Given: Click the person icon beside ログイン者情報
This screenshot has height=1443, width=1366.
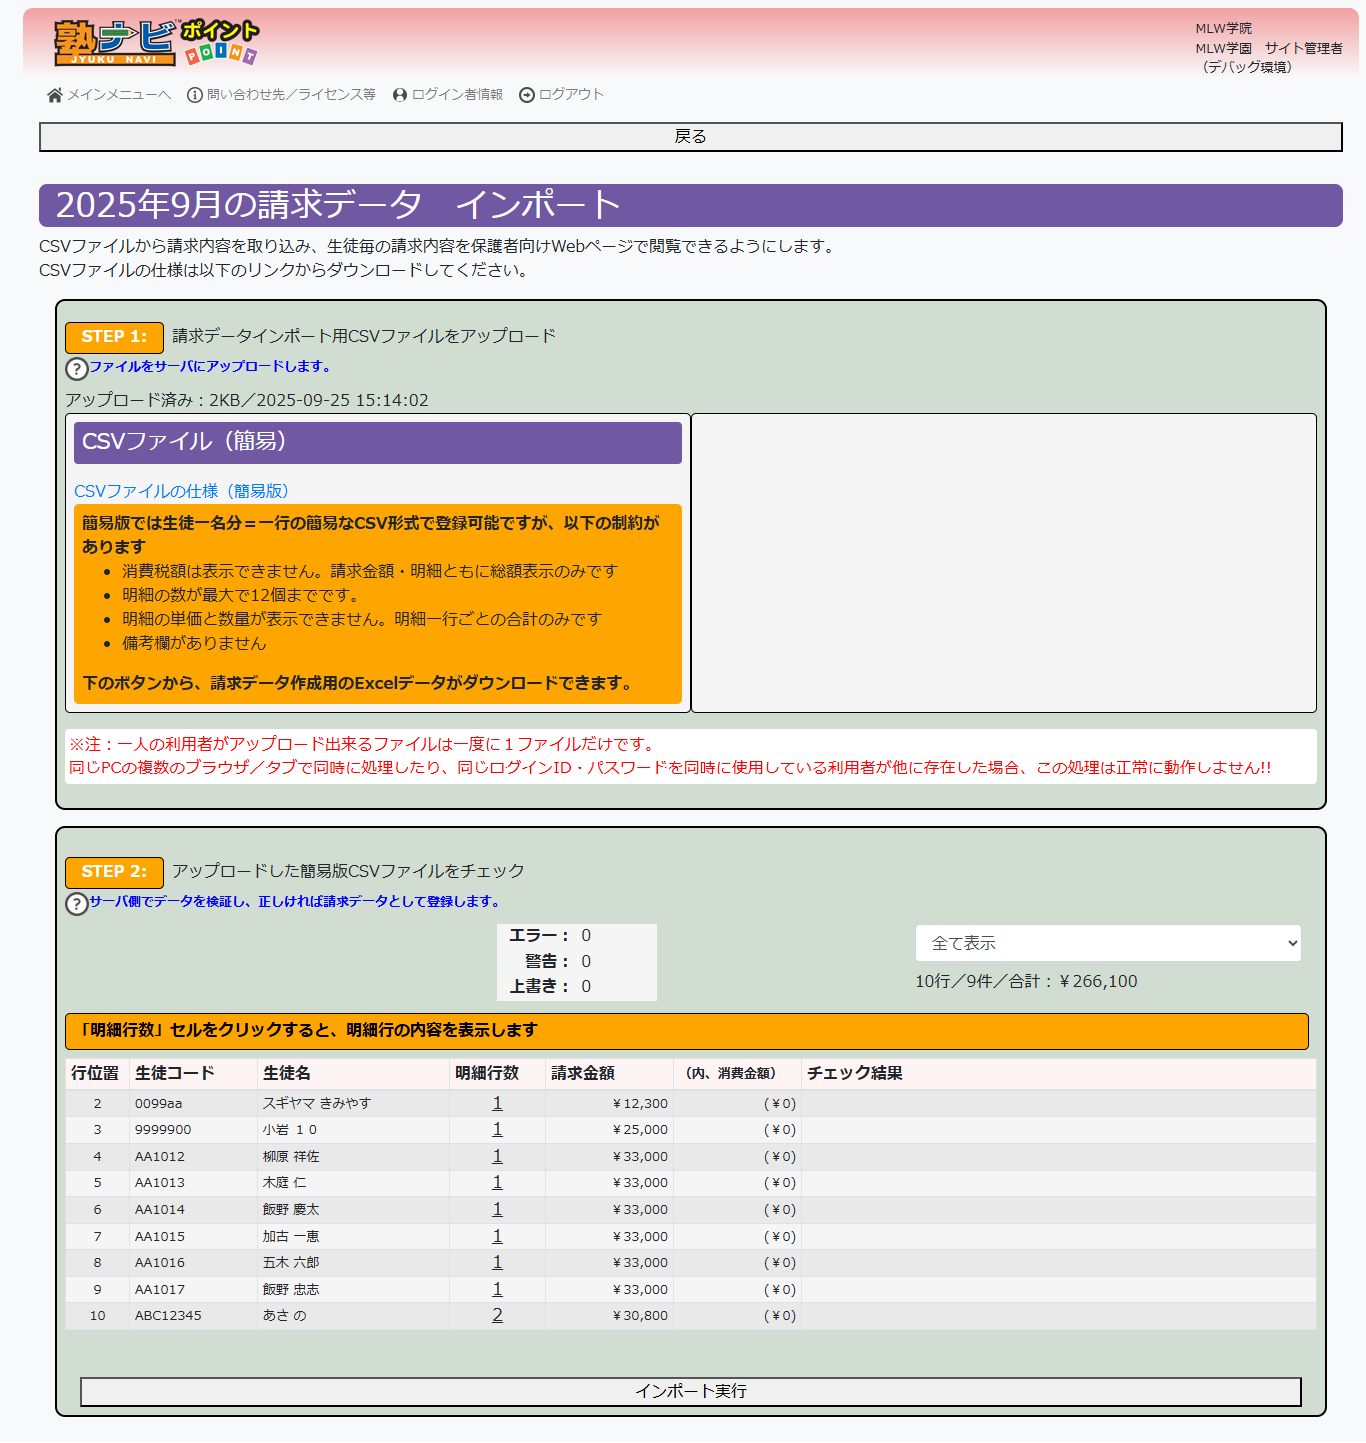Looking at the screenshot, I should [400, 95].
